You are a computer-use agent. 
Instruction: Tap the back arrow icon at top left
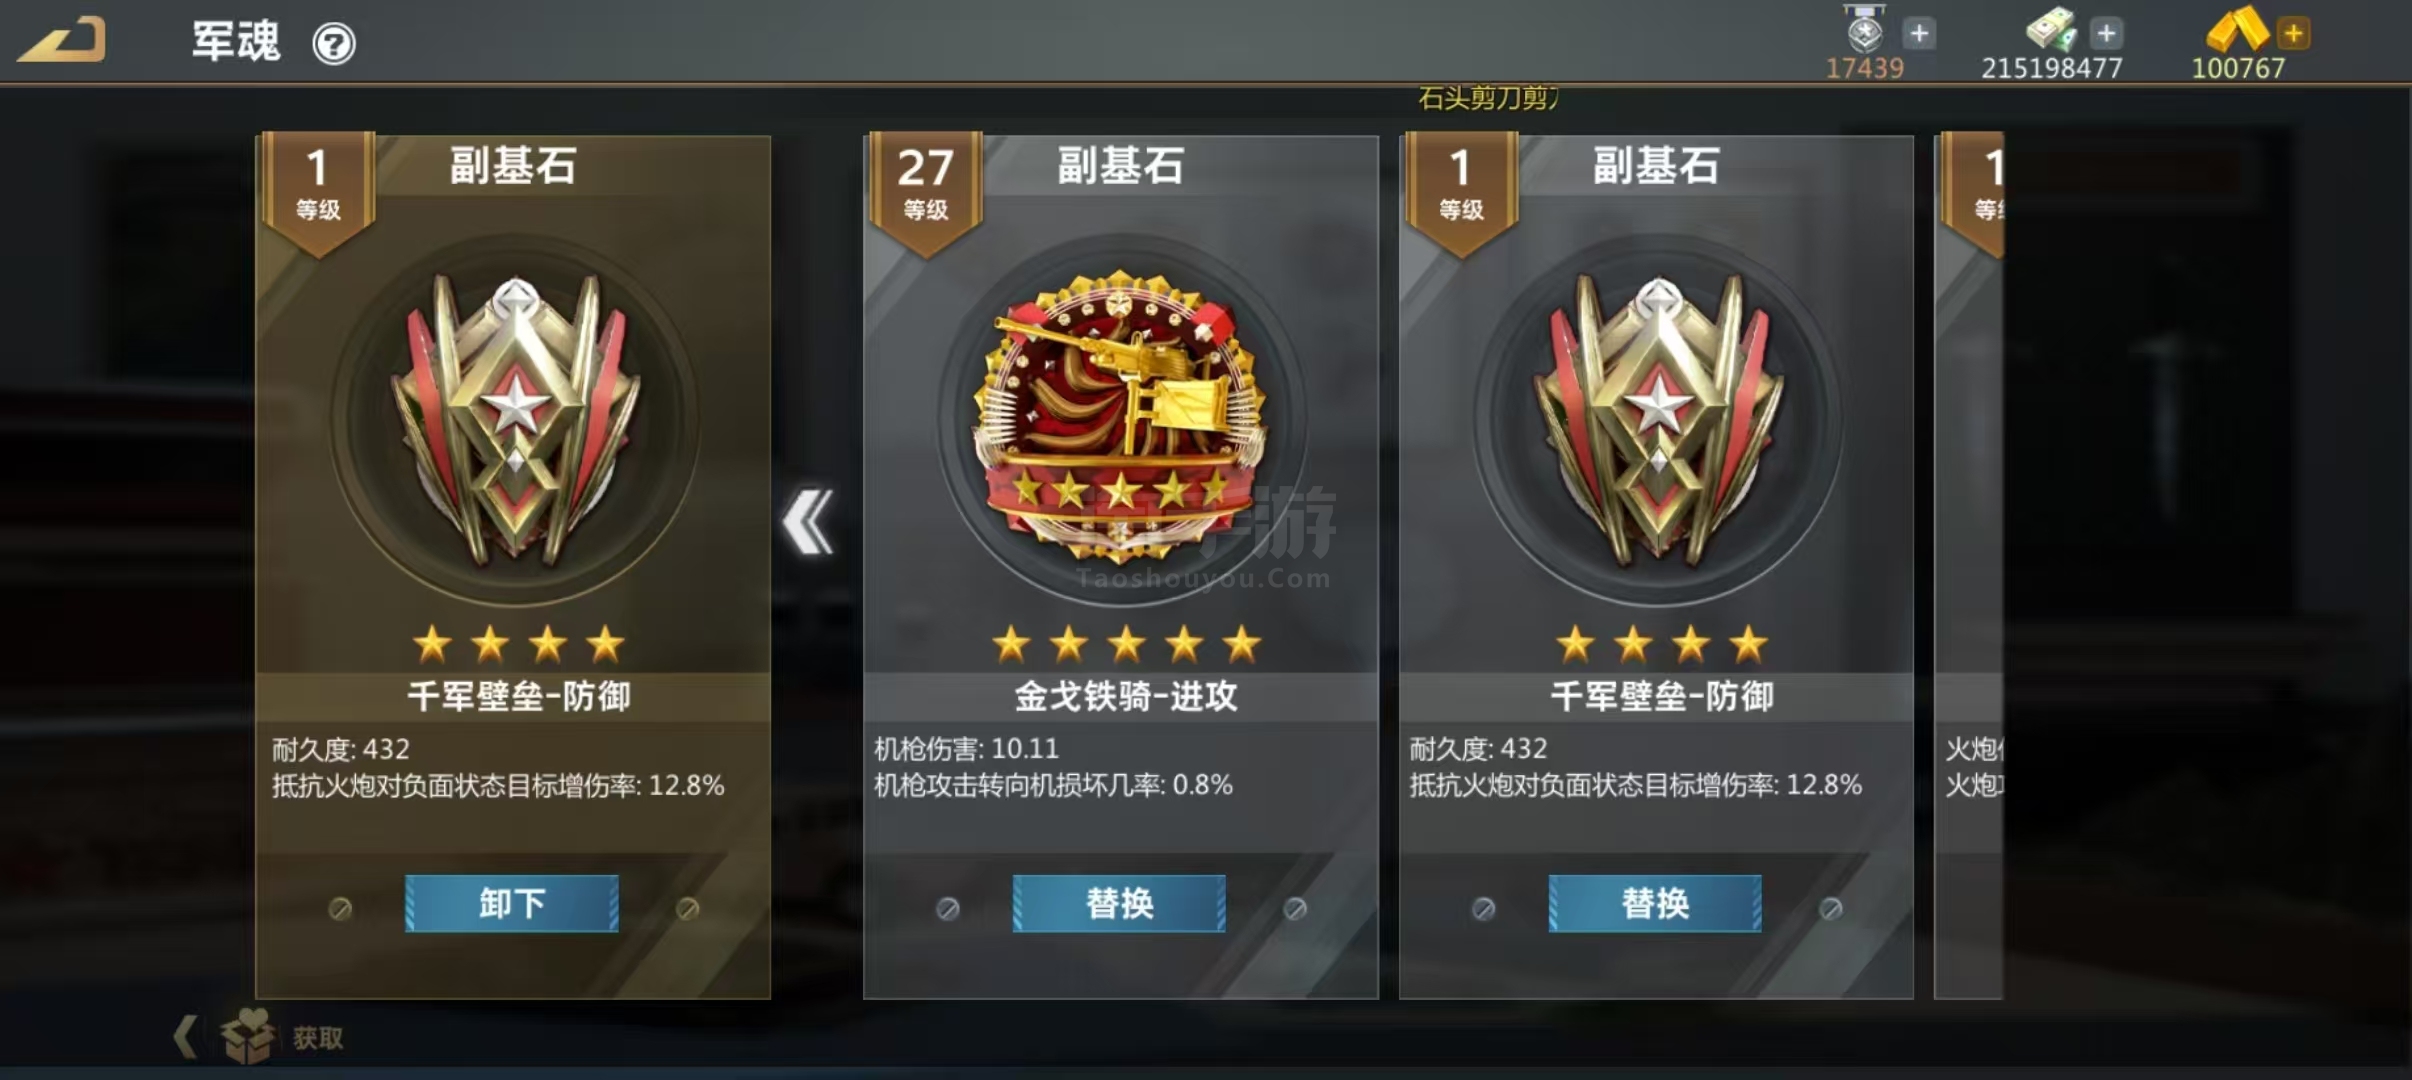click(x=62, y=40)
